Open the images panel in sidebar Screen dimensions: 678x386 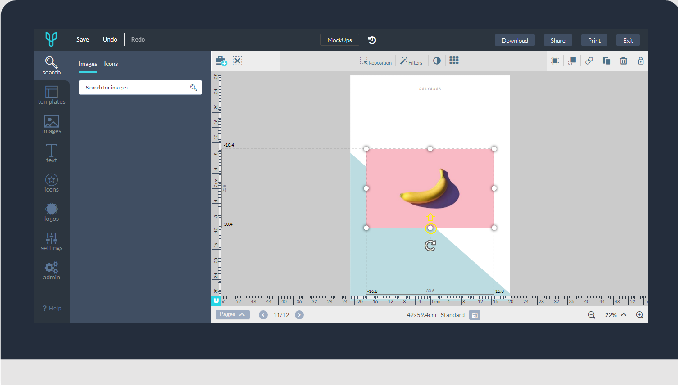(51, 124)
